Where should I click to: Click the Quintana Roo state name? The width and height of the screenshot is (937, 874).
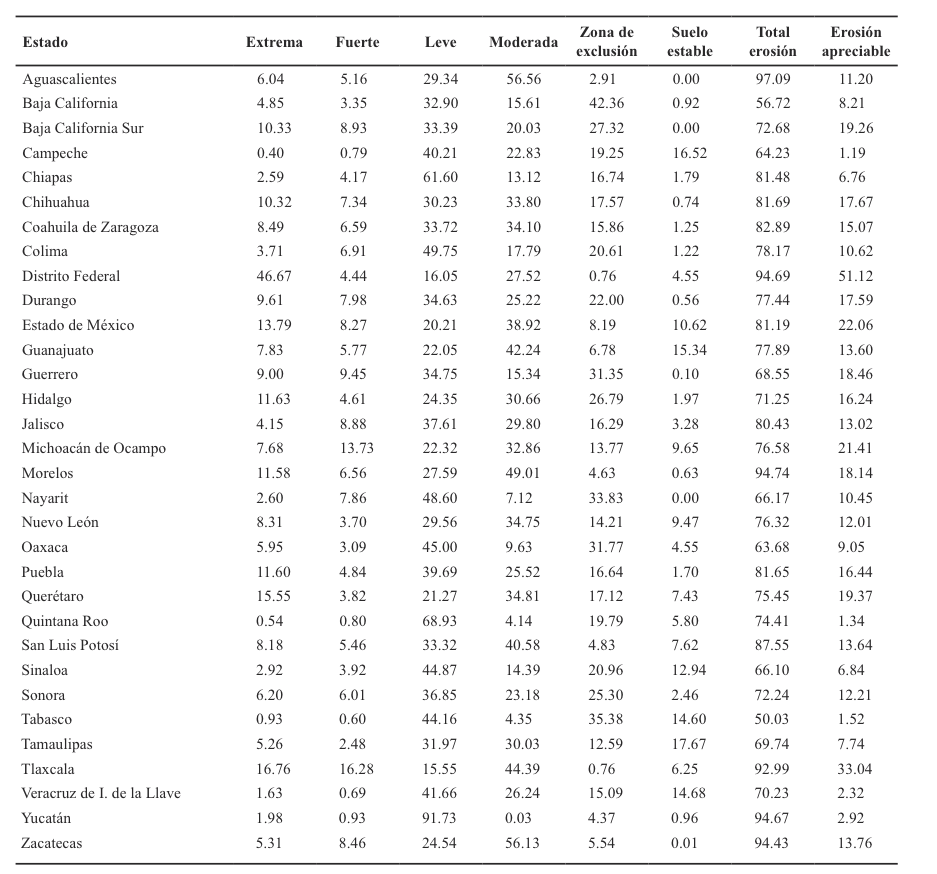point(64,621)
